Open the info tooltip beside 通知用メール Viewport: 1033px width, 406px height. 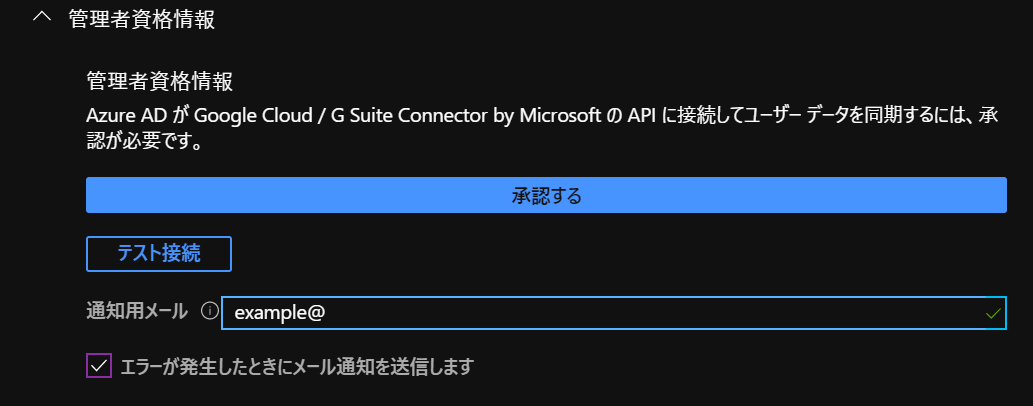pos(209,312)
